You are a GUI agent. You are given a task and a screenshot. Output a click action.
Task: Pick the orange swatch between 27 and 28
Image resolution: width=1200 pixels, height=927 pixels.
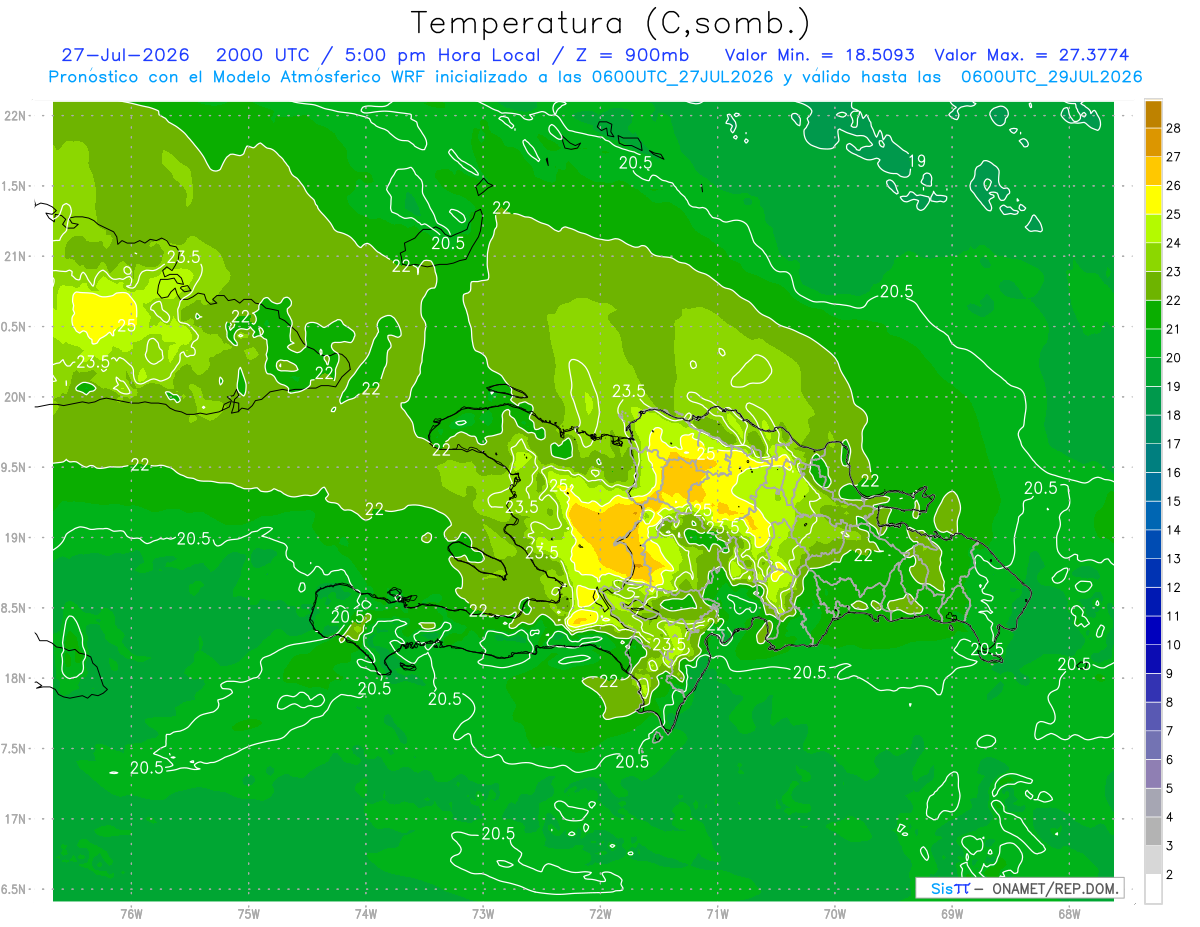(x=1153, y=142)
